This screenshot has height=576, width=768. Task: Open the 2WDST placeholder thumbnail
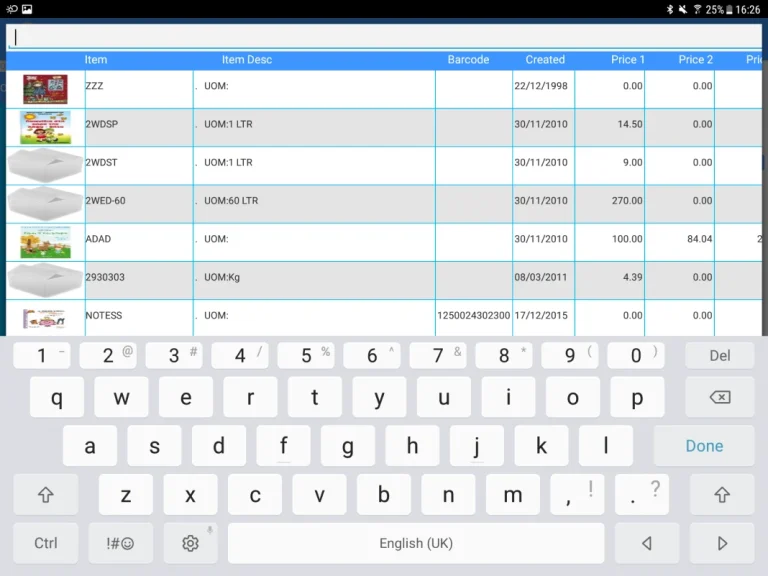45,166
